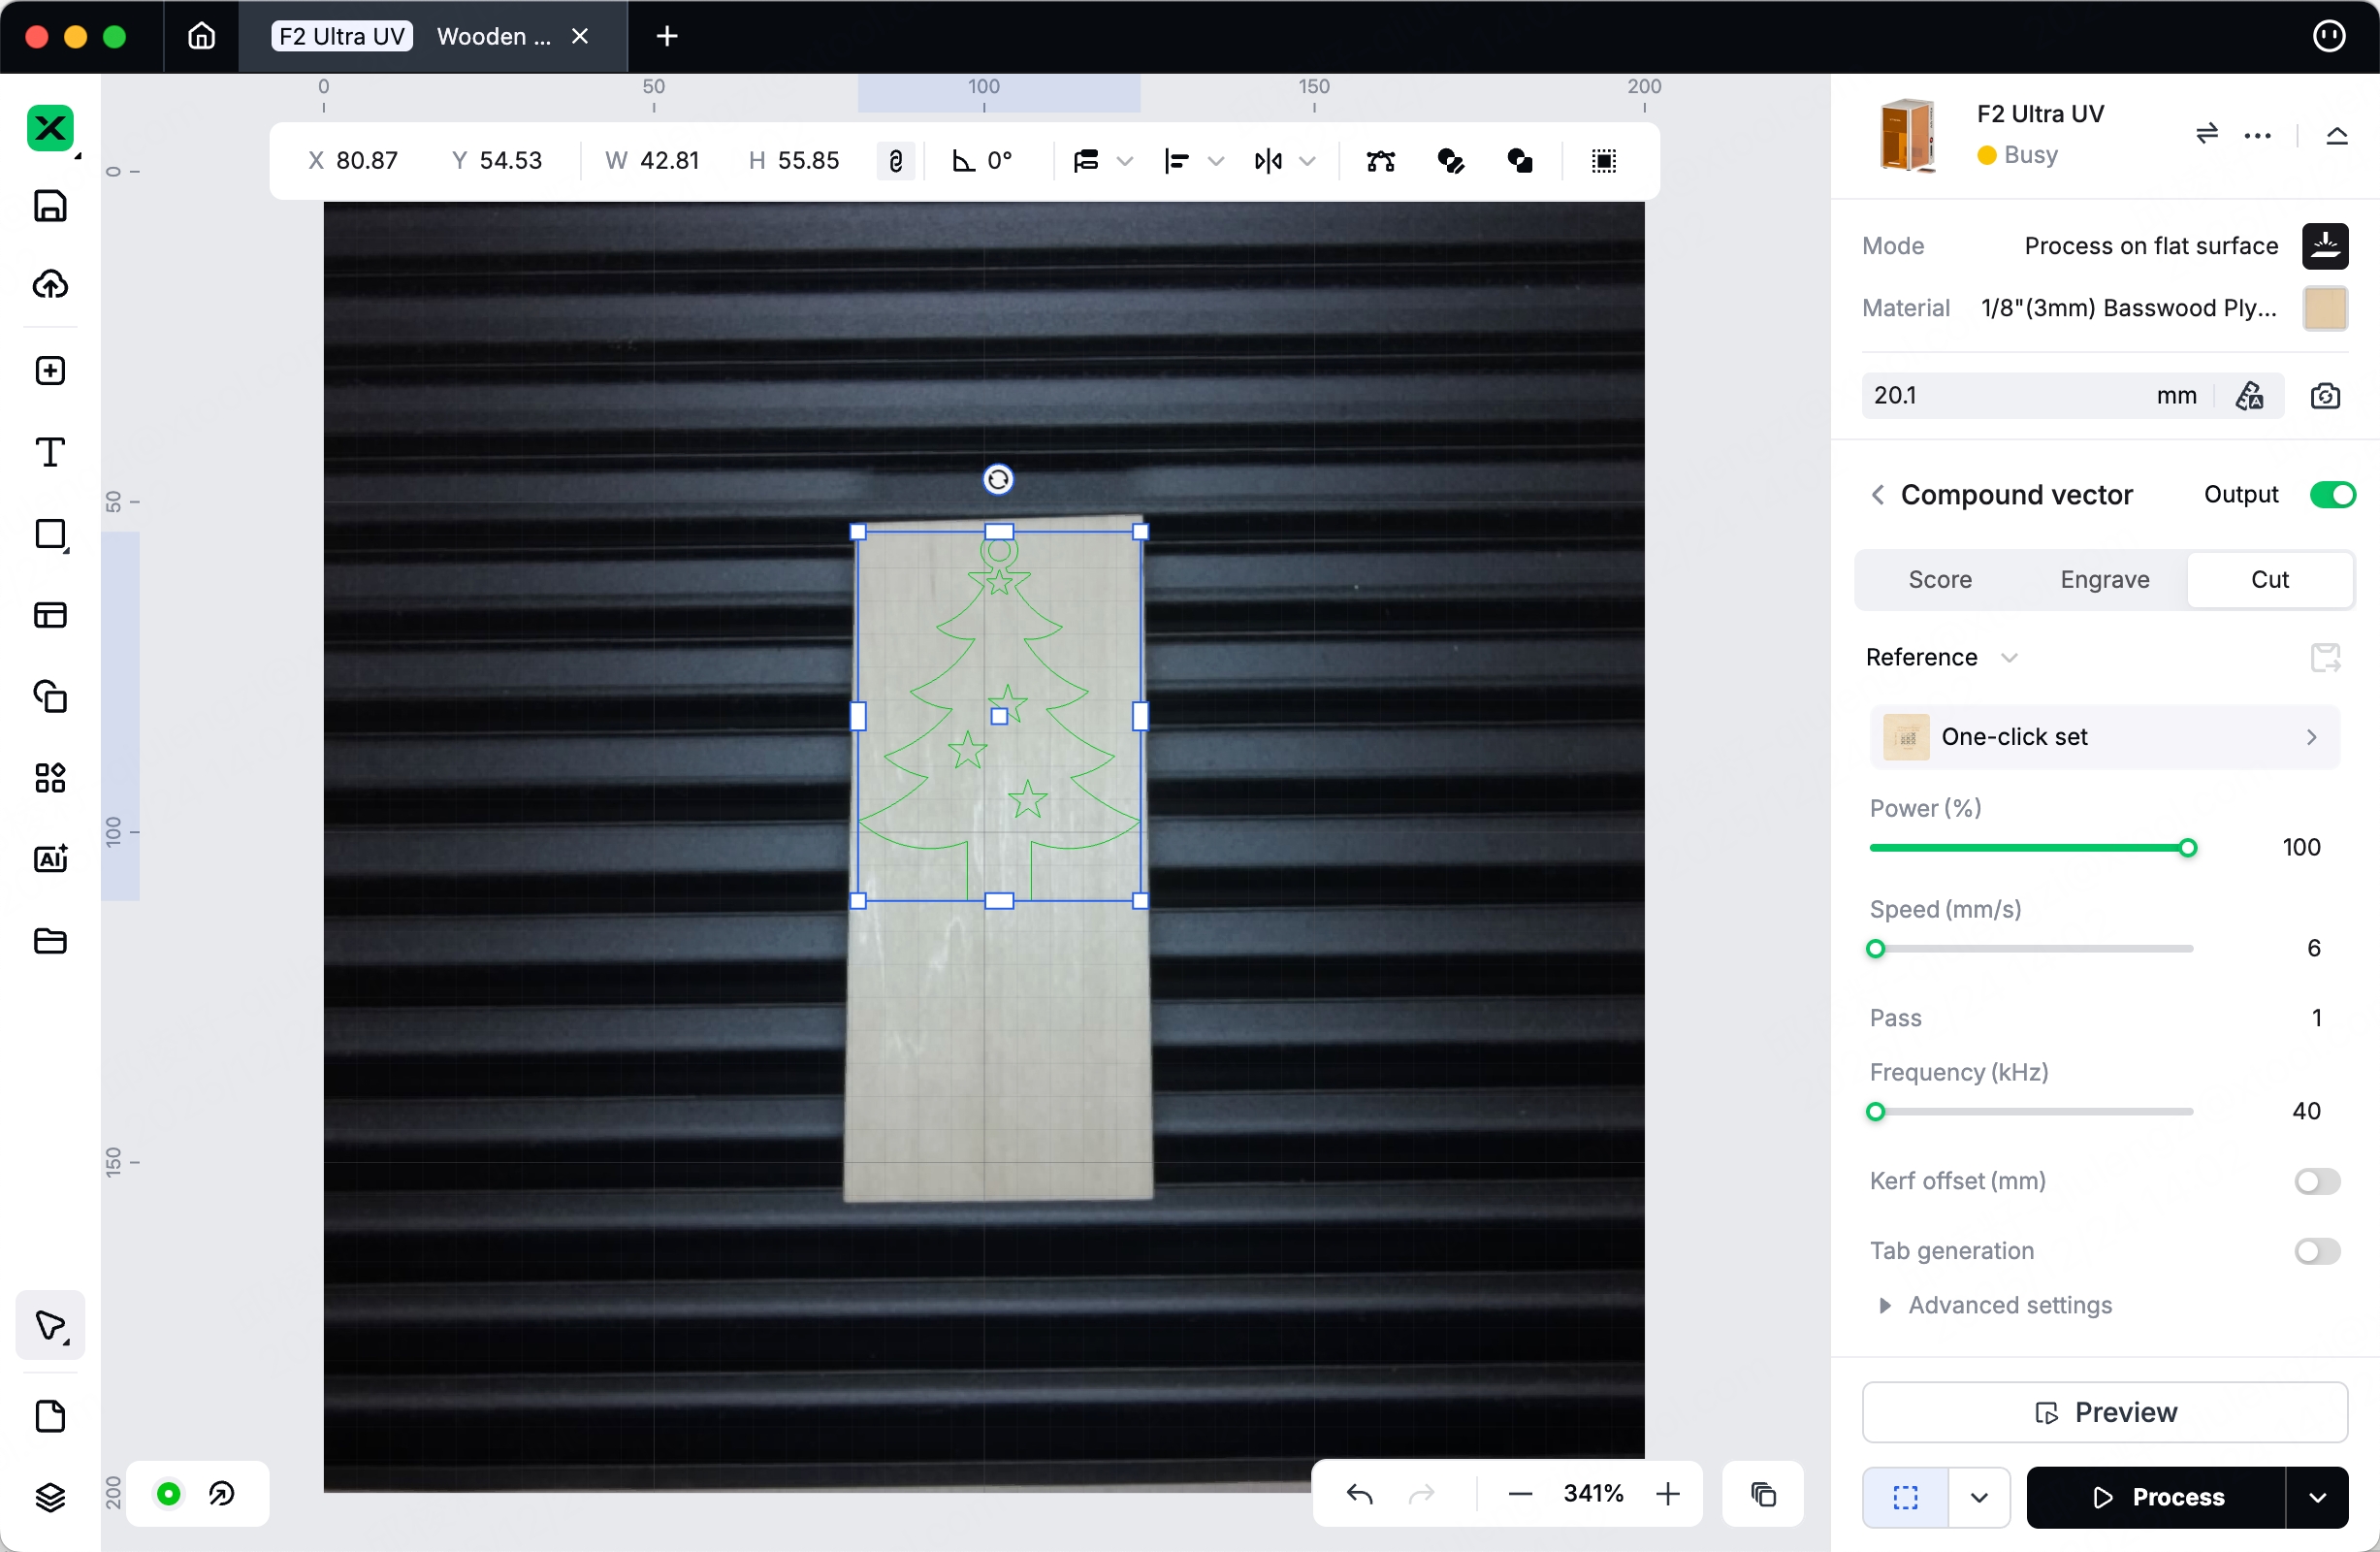
Task: Enable the Tab generation toggle
Action: coord(2316,1251)
